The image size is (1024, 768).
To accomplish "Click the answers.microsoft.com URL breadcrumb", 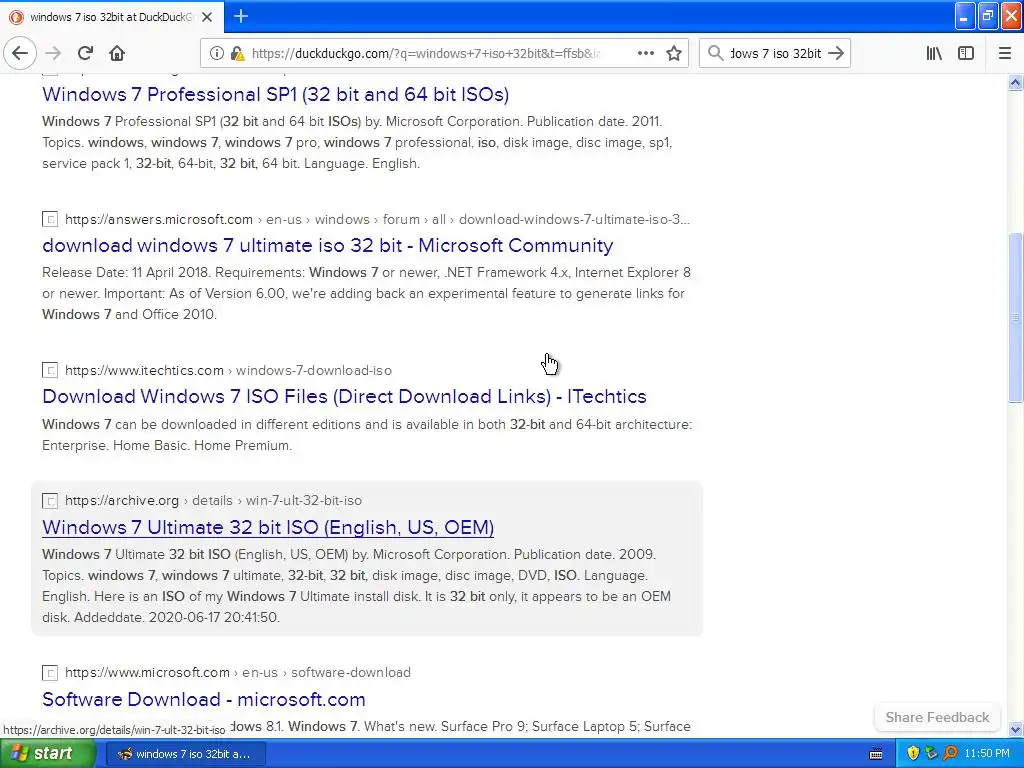I will click(x=377, y=219).
